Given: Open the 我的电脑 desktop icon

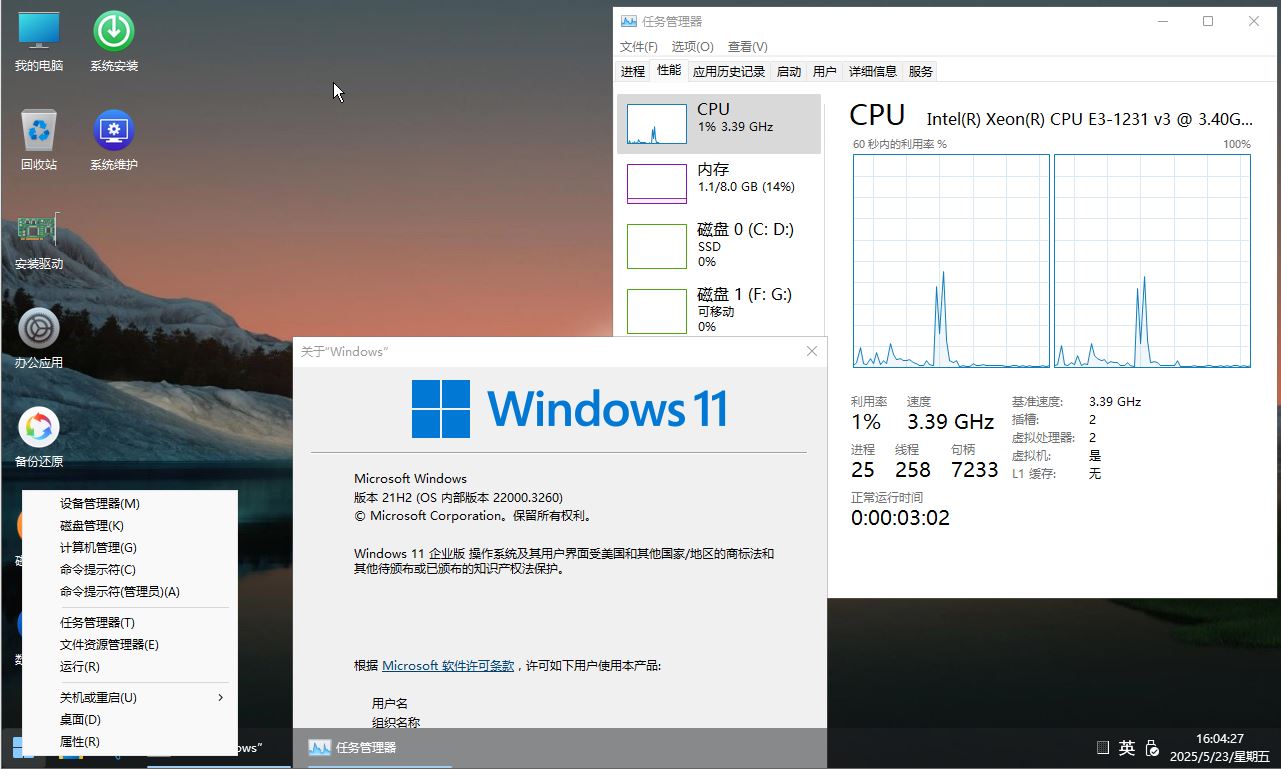Looking at the screenshot, I should 39,41.
